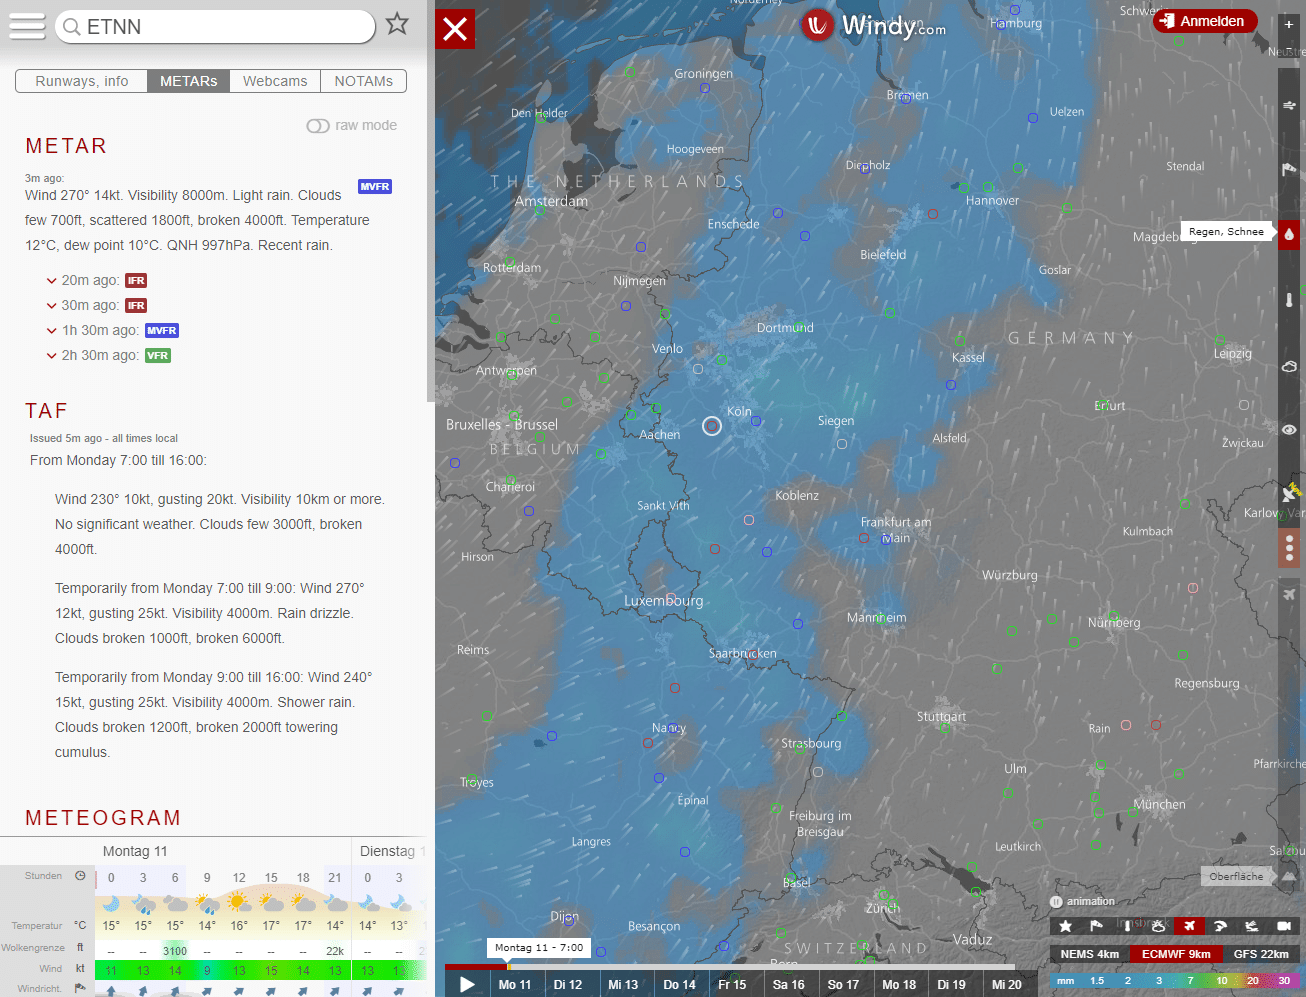Open the hamburger menu
This screenshot has height=997, width=1306.
[27, 26]
